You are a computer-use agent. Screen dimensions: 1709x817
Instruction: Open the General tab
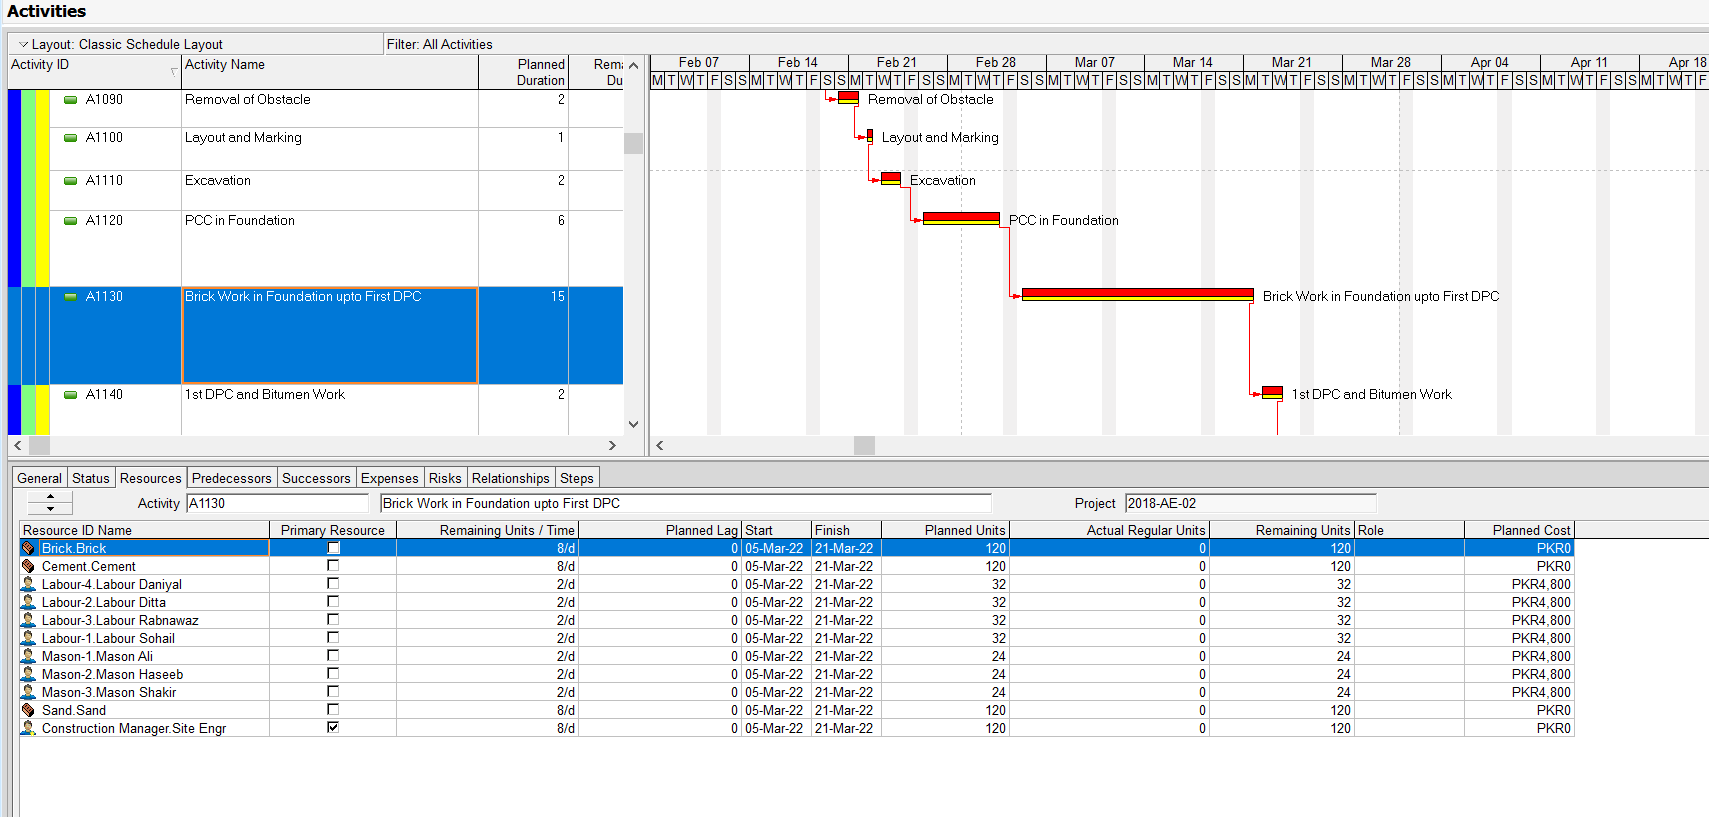tap(39, 478)
